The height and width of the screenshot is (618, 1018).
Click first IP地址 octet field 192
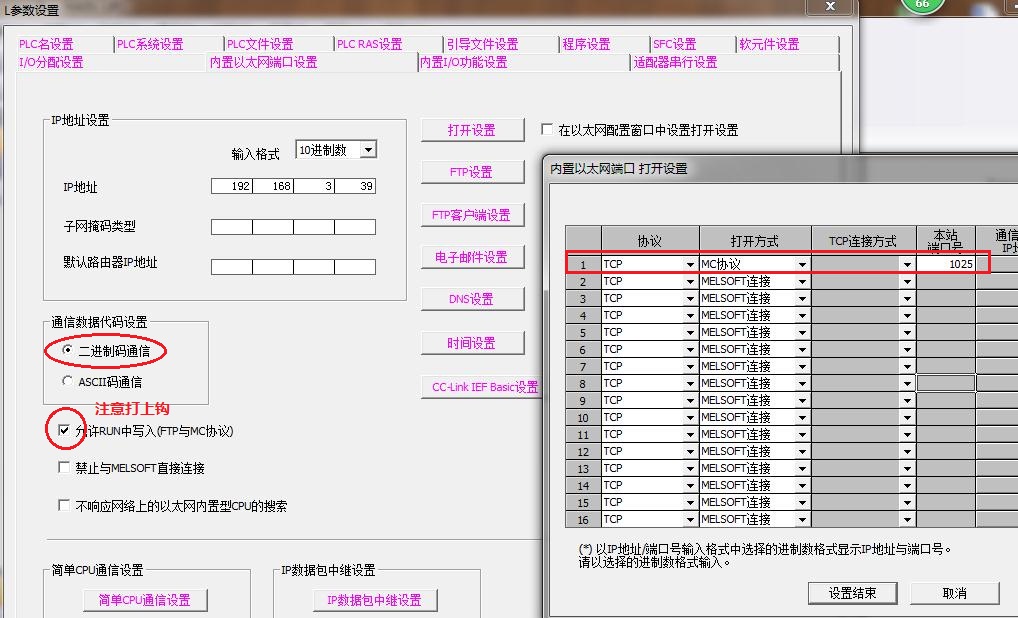click(x=232, y=187)
